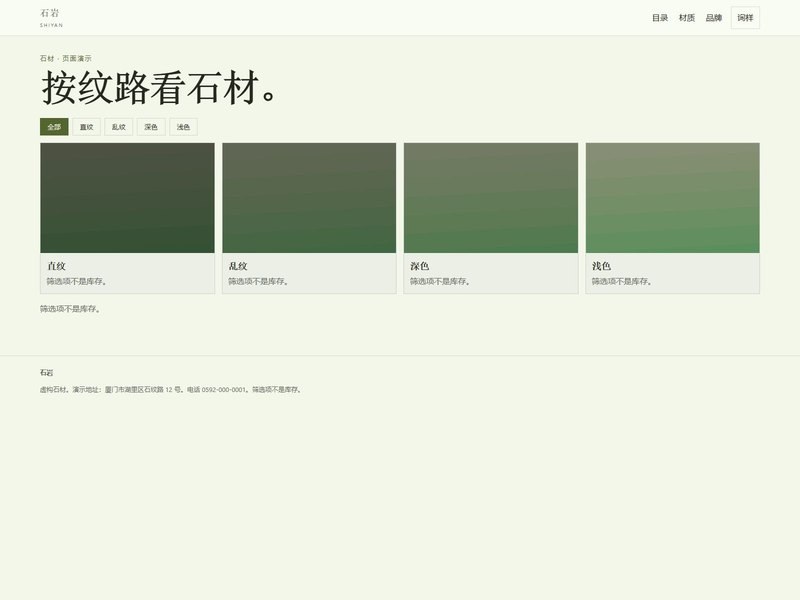The image size is (800, 600).
Task: Filter by 浅色 chip
Action: tap(183, 127)
